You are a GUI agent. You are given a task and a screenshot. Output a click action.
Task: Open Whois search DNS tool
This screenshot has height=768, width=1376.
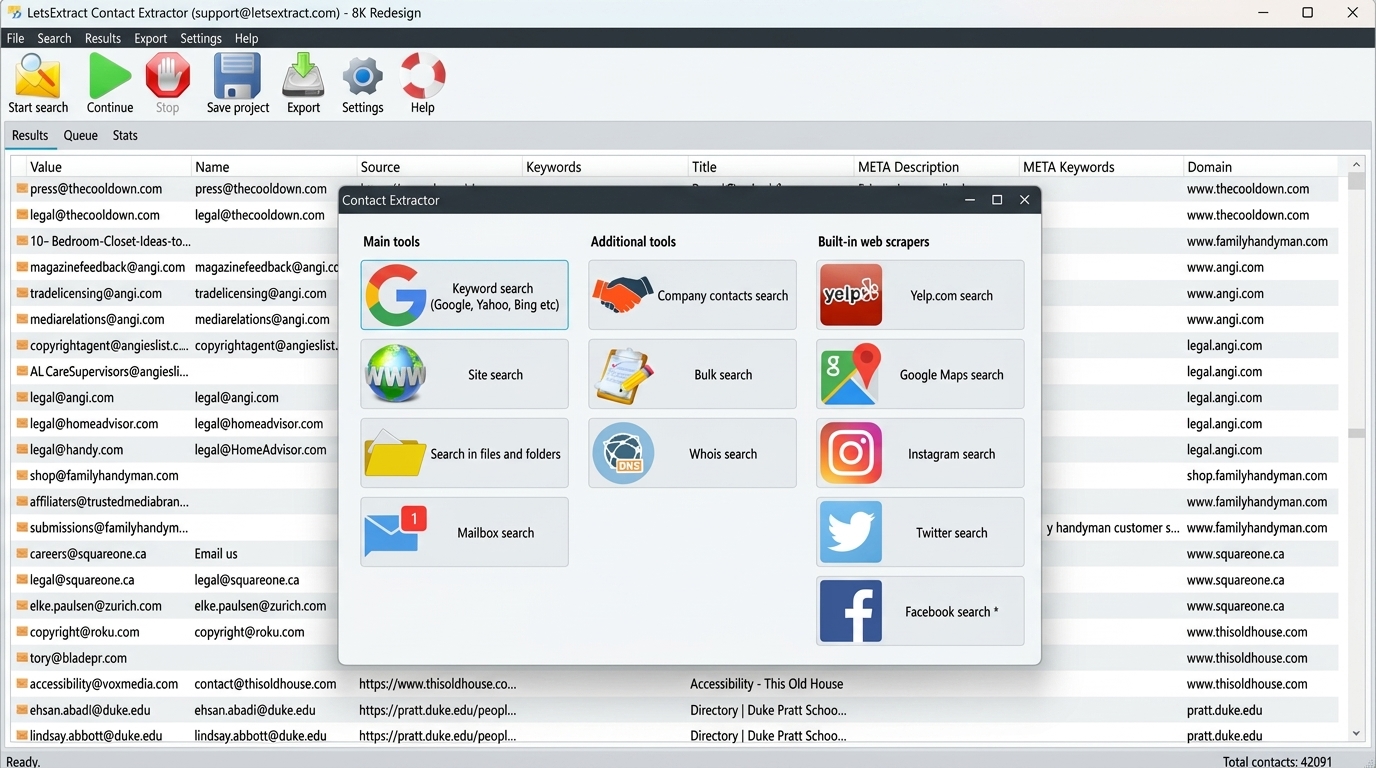(x=692, y=453)
